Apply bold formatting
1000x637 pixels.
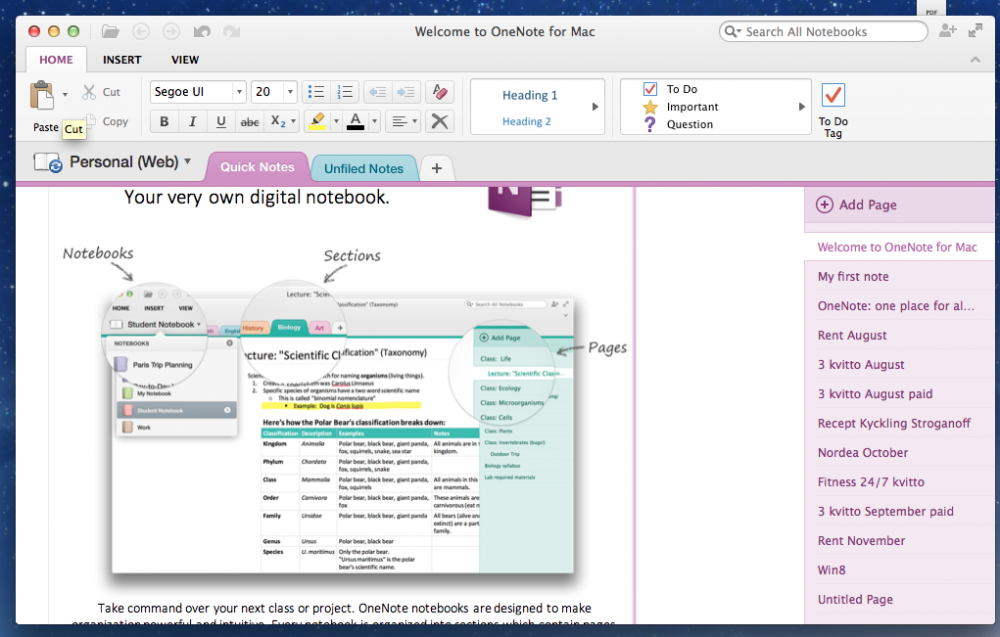[165, 121]
